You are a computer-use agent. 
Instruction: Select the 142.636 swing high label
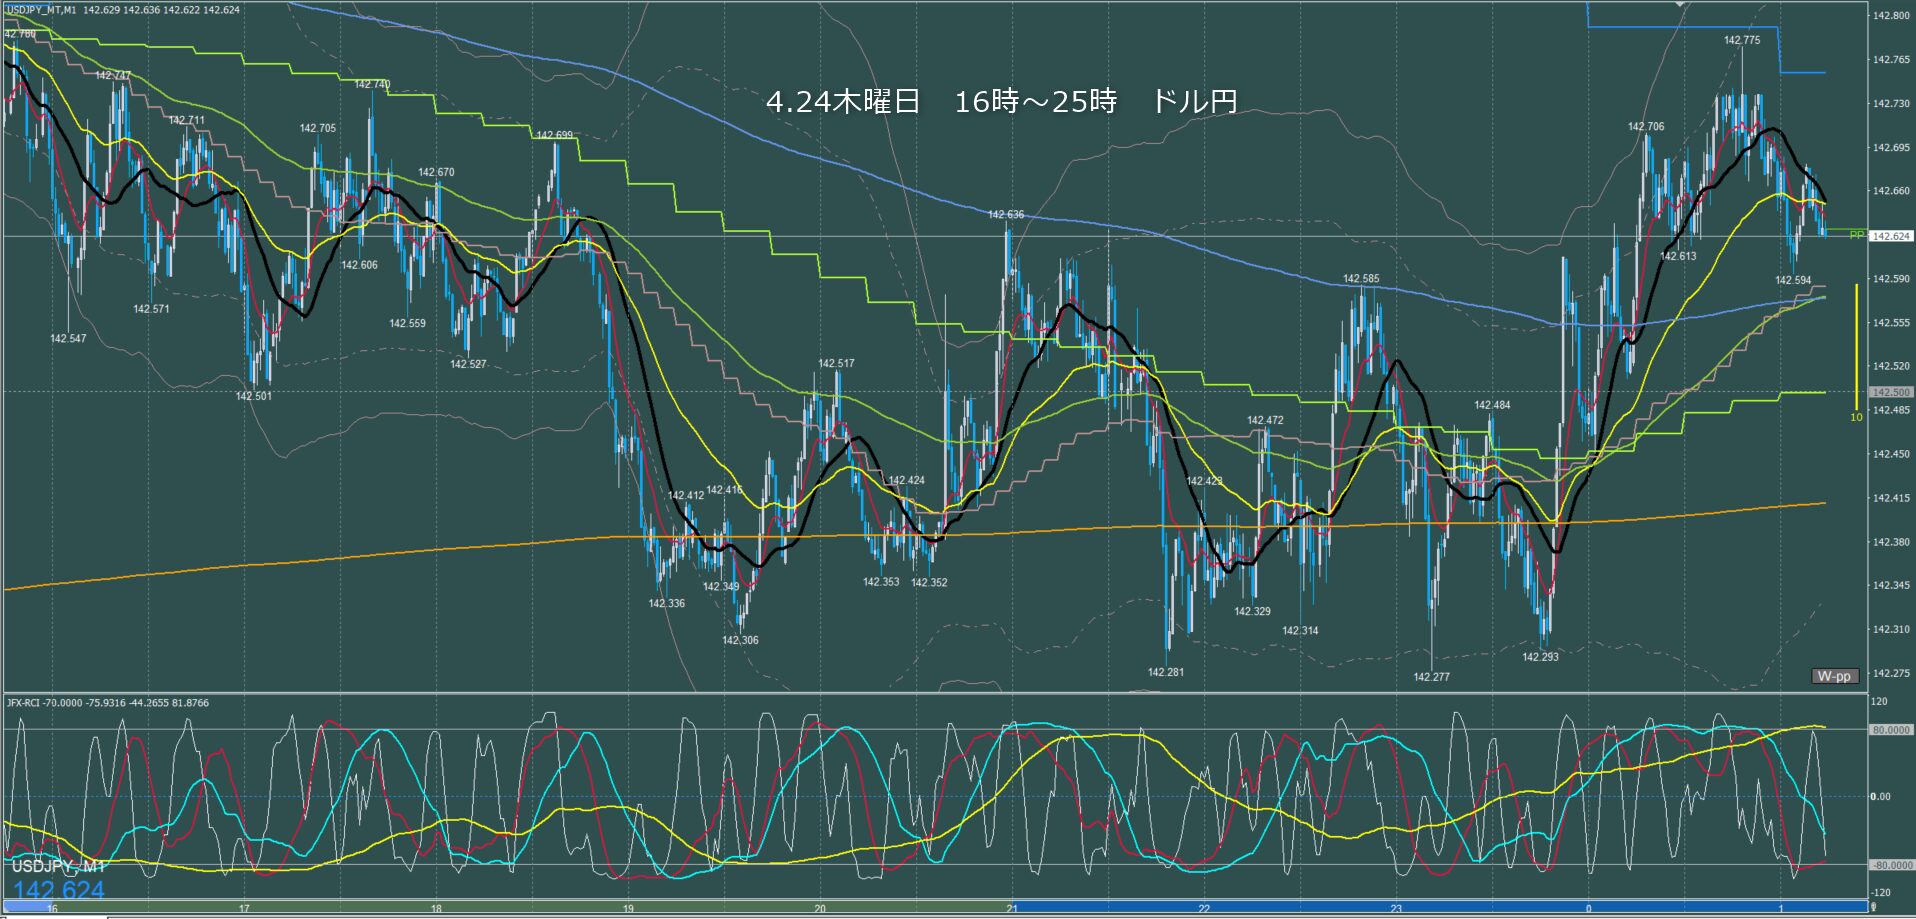(x=1006, y=215)
